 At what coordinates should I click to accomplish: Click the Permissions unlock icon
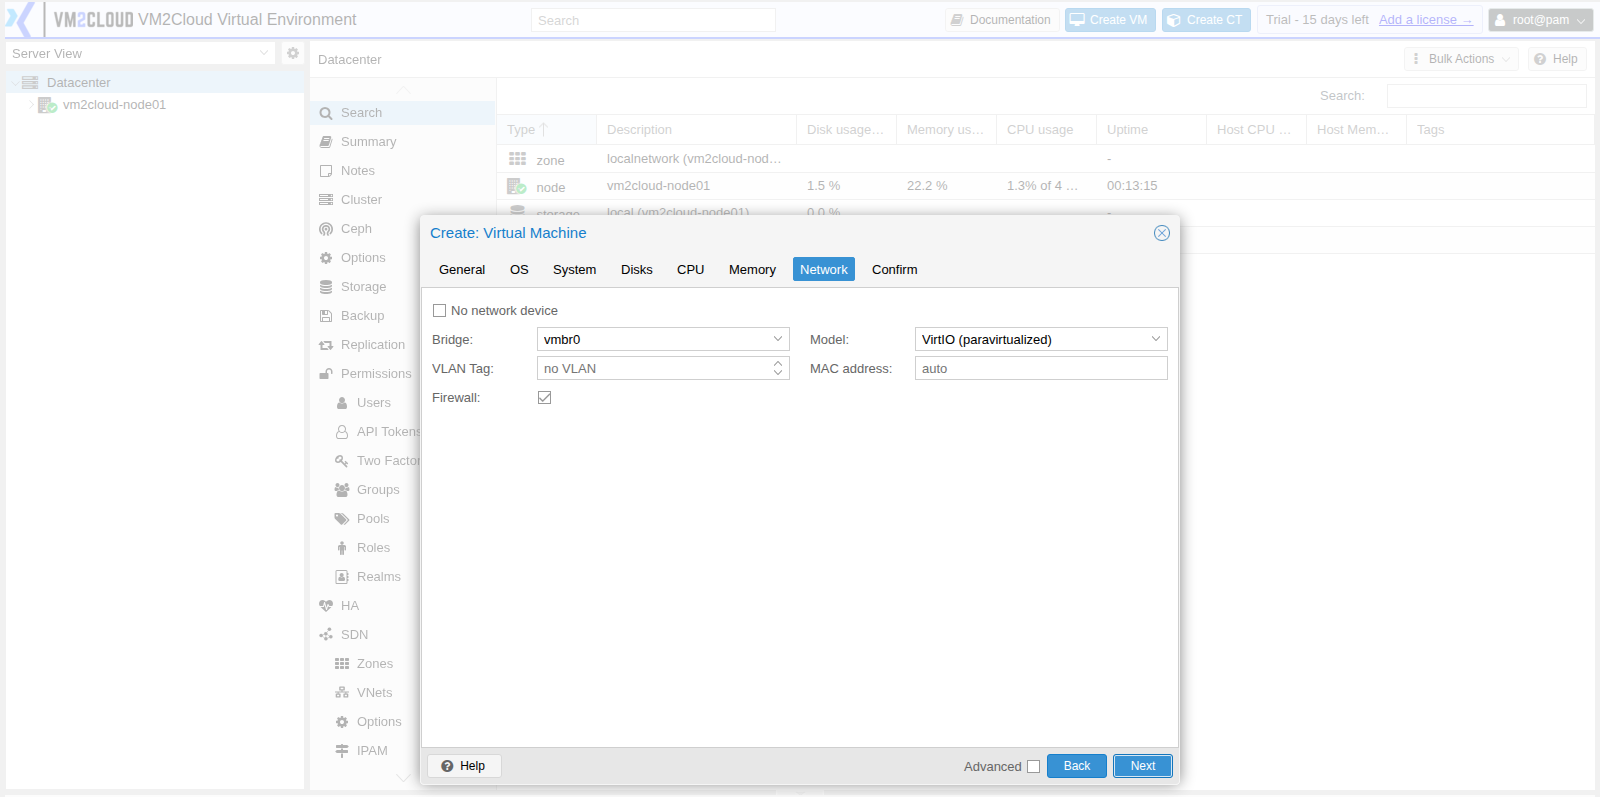pos(326,374)
